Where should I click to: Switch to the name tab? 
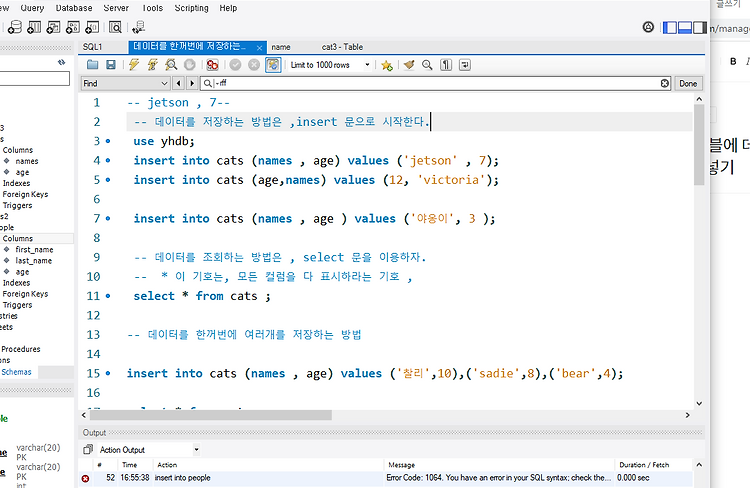(x=281, y=47)
